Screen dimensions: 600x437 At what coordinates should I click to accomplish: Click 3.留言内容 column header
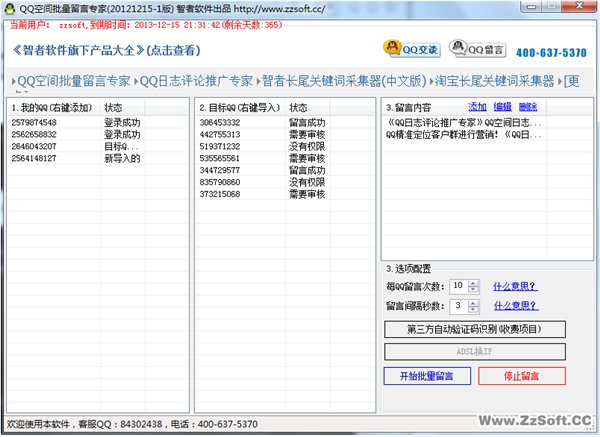point(409,108)
